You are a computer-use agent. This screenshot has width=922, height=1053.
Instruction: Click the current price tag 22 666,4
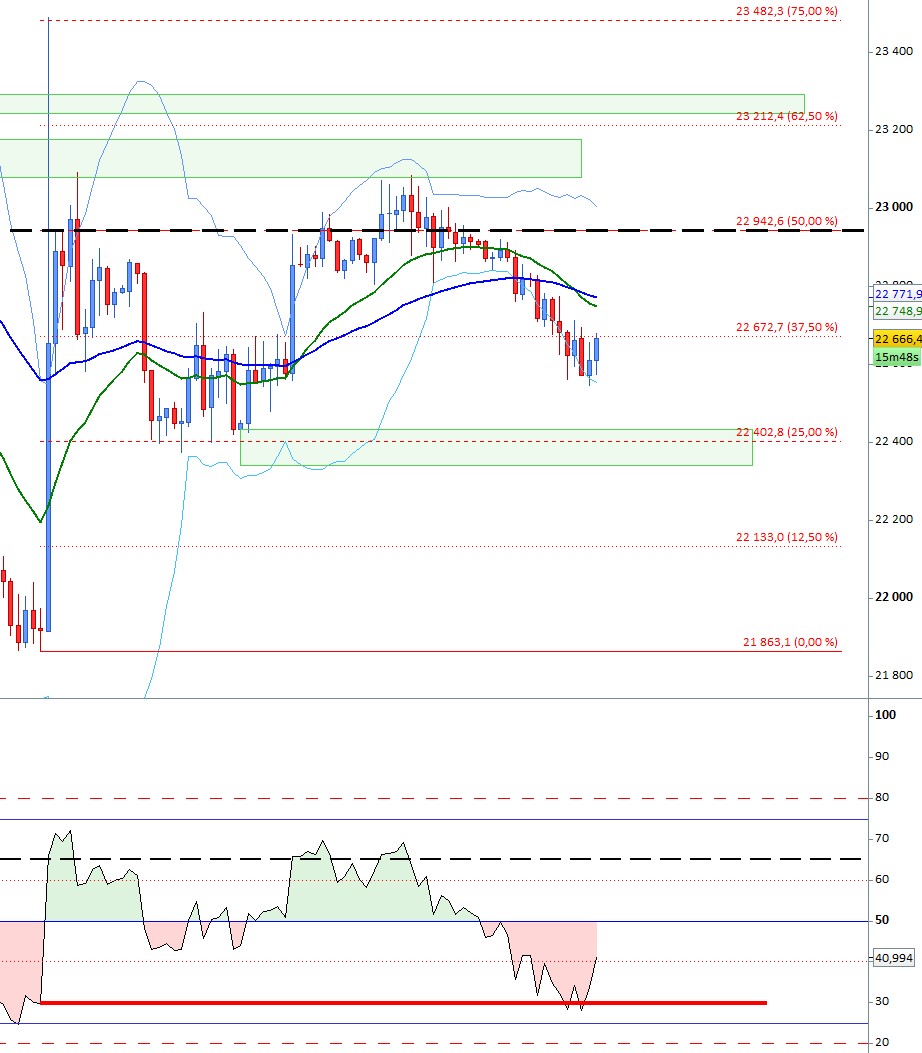coord(897,339)
